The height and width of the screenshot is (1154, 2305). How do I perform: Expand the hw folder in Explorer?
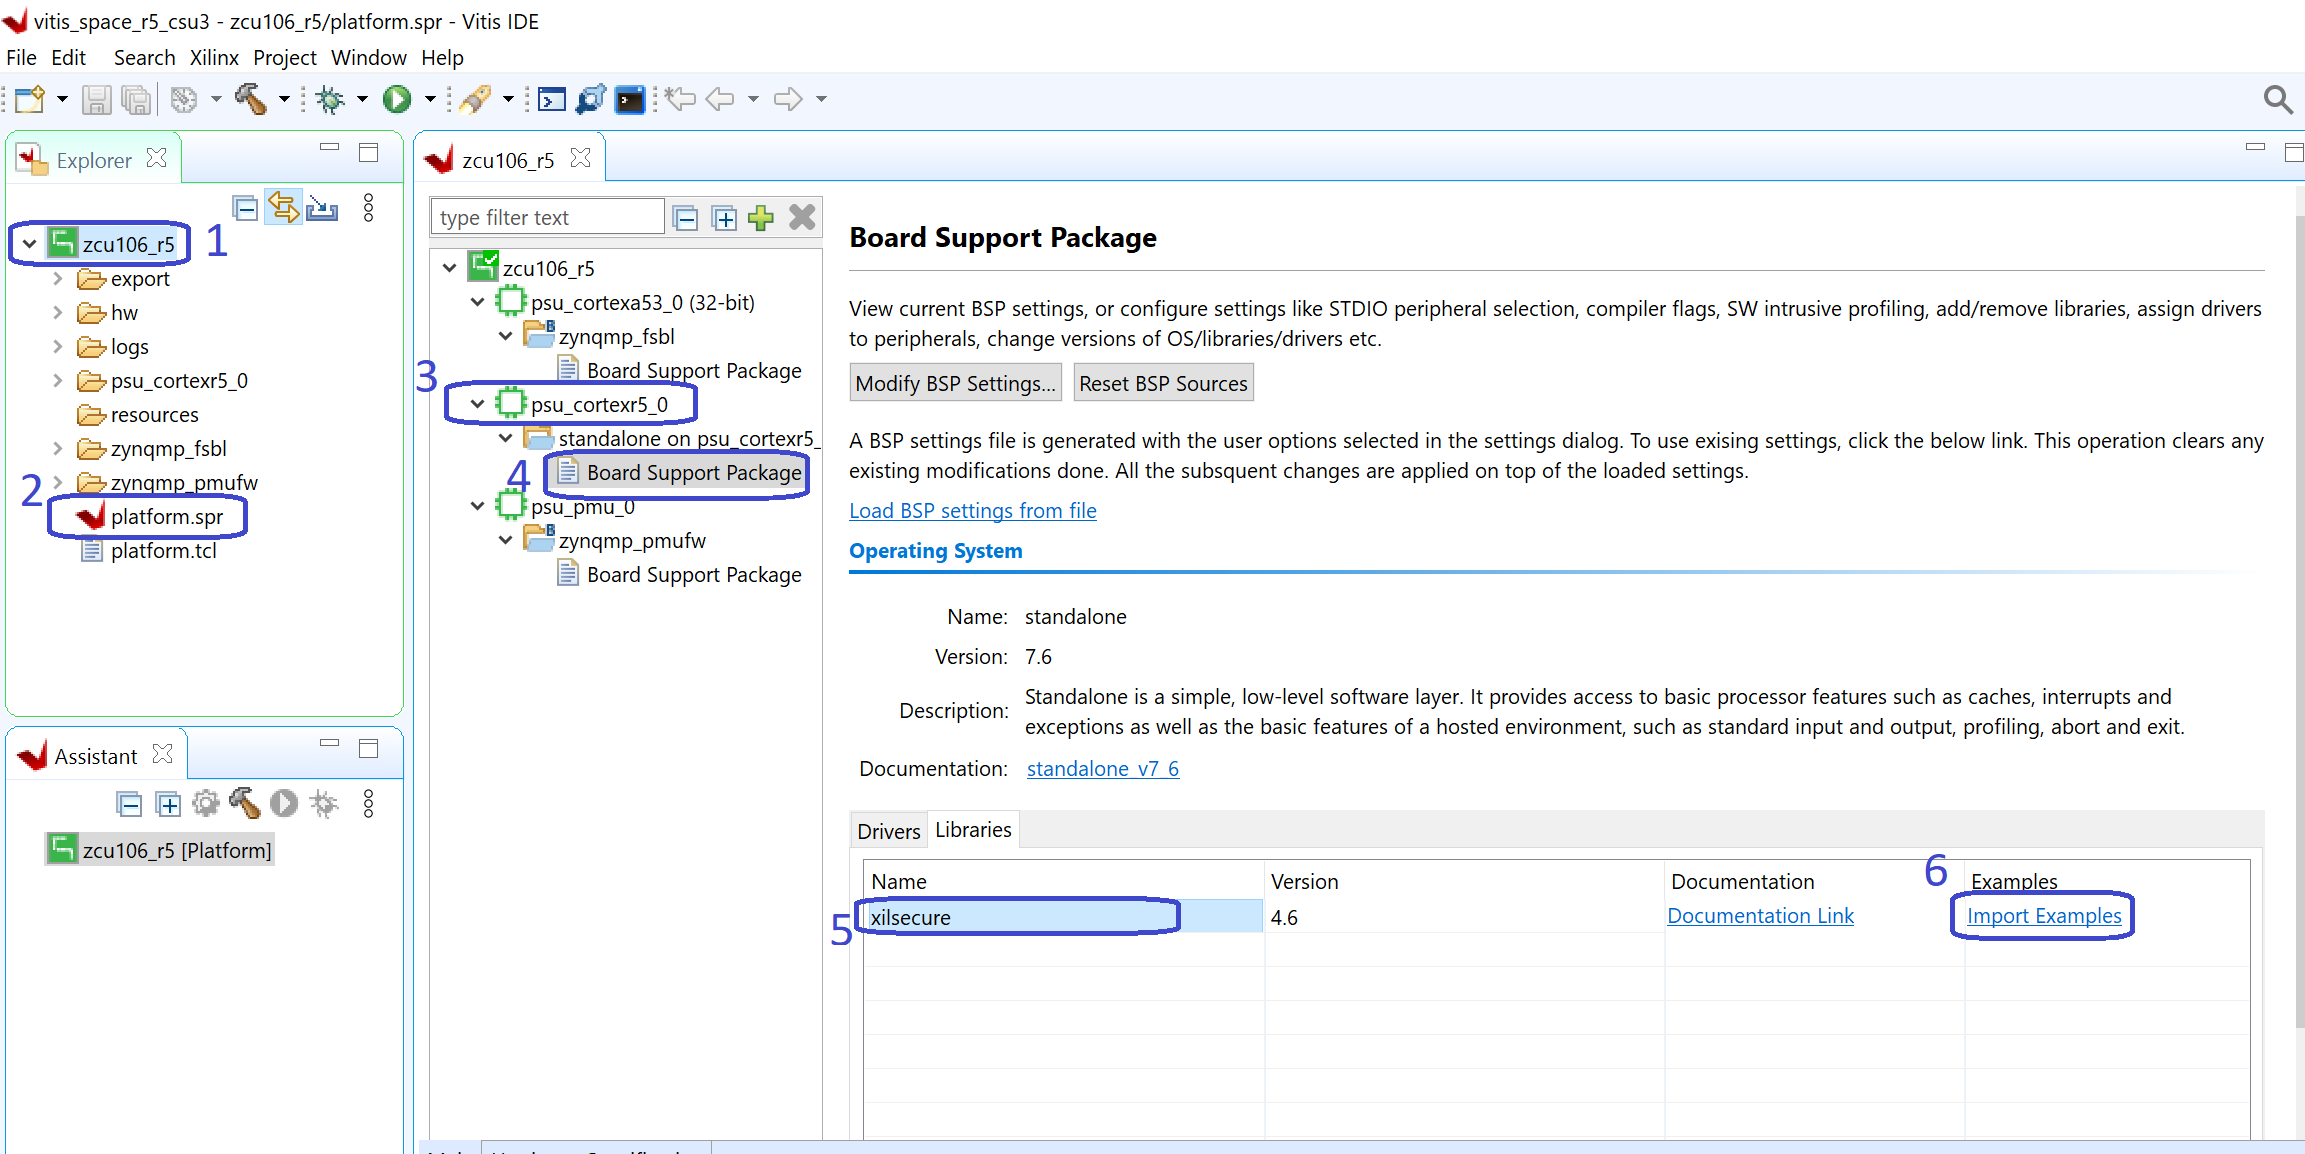pos(58,313)
